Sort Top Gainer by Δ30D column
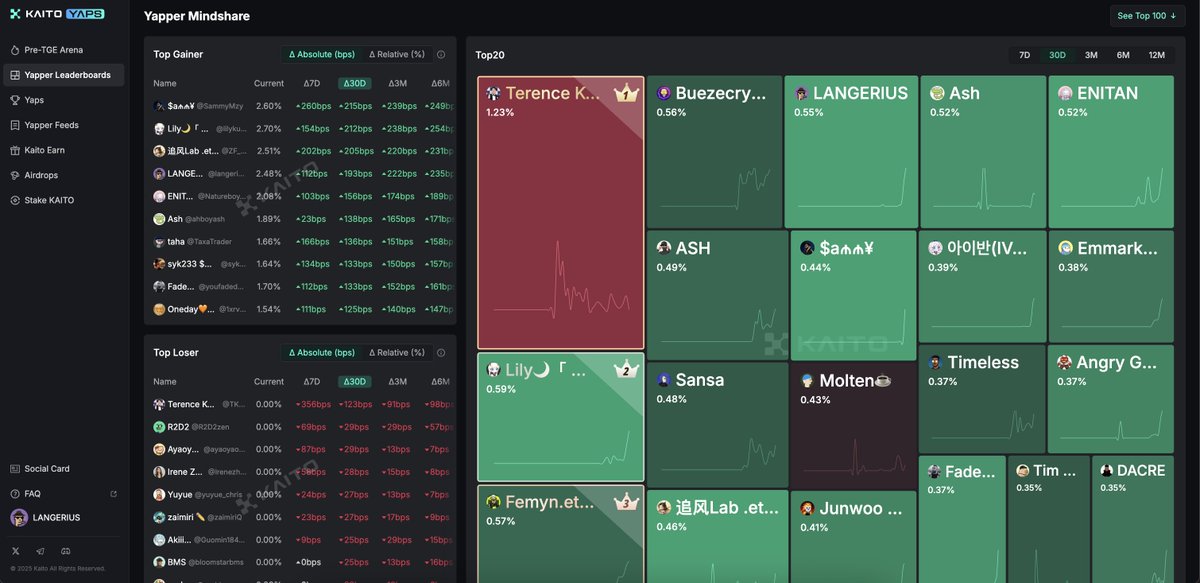 (x=354, y=84)
